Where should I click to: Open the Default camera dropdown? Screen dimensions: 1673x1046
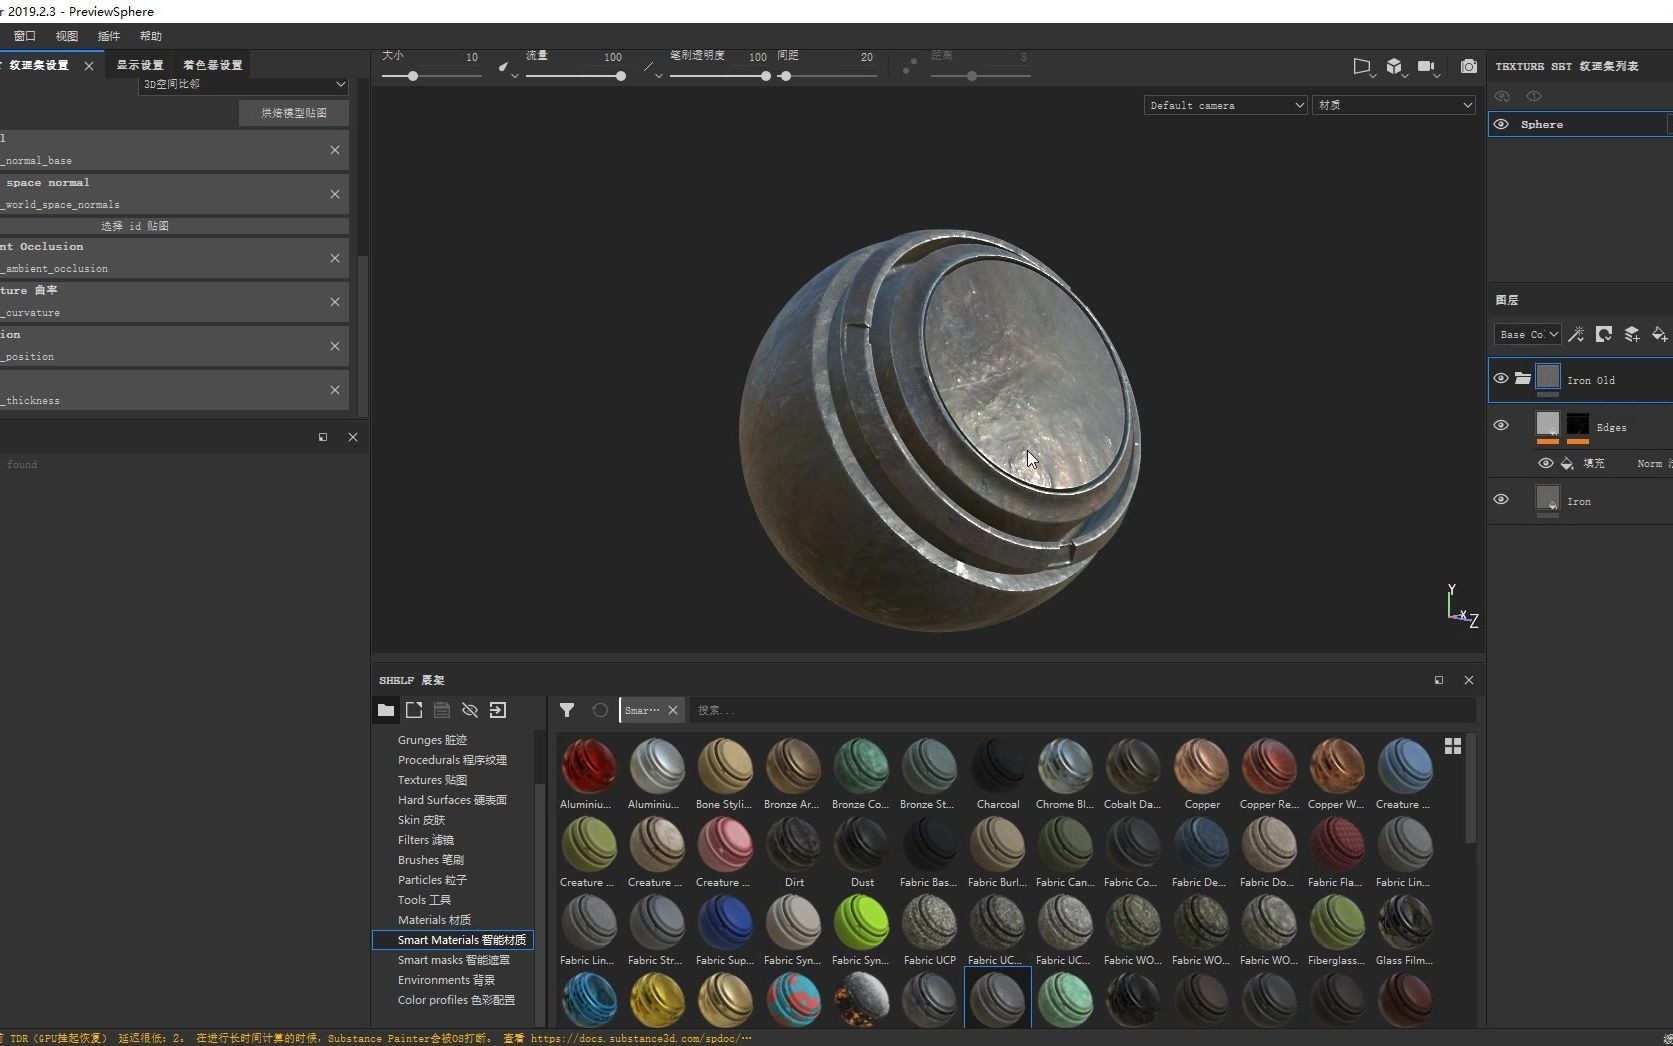point(1225,105)
